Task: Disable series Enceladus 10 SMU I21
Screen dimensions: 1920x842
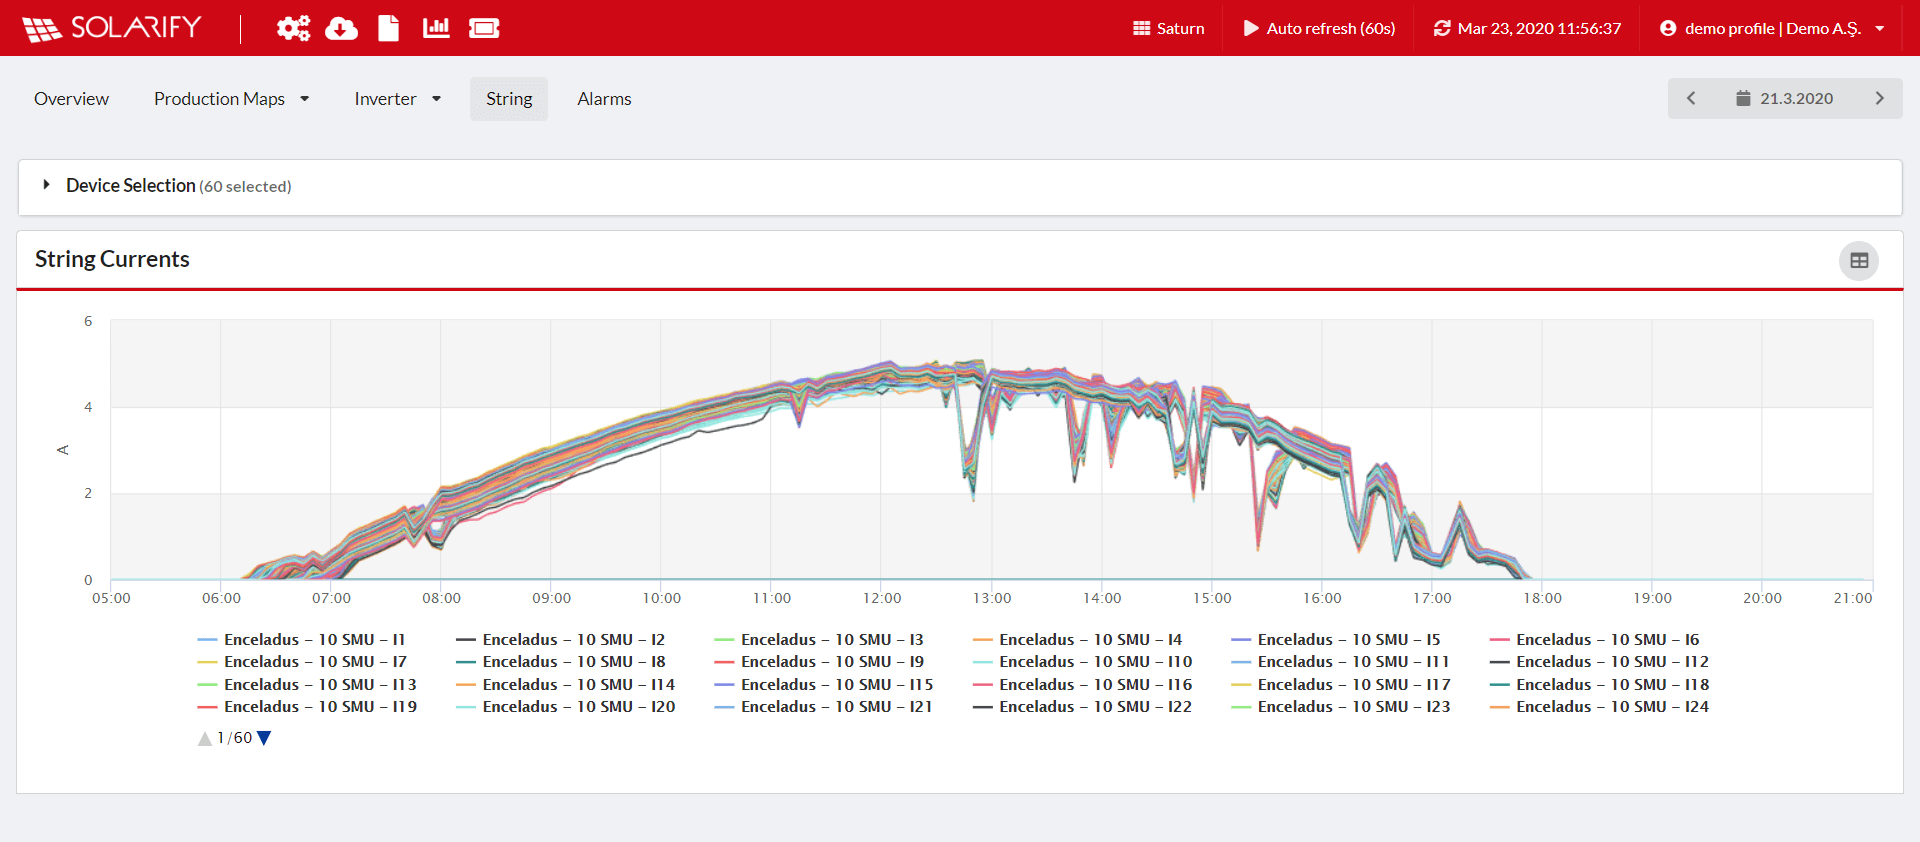Action: [x=823, y=707]
